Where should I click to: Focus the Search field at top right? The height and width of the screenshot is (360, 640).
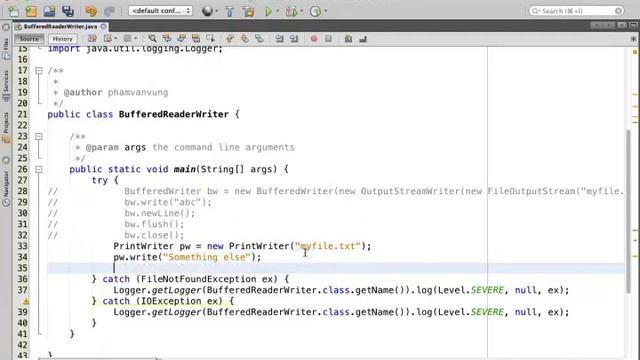tap(576, 11)
